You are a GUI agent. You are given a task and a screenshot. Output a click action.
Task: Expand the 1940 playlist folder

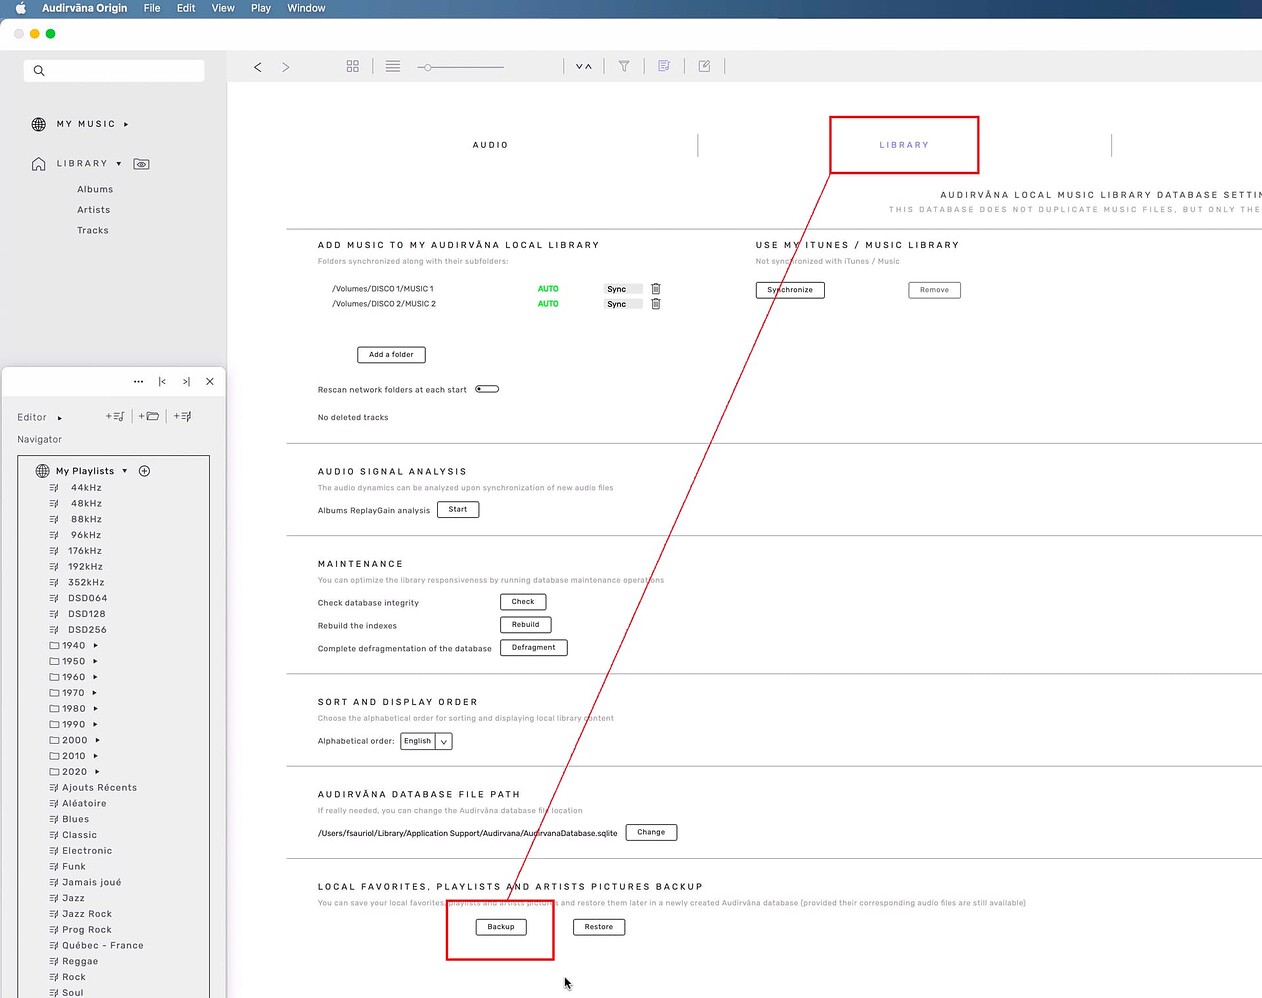[x=95, y=646]
